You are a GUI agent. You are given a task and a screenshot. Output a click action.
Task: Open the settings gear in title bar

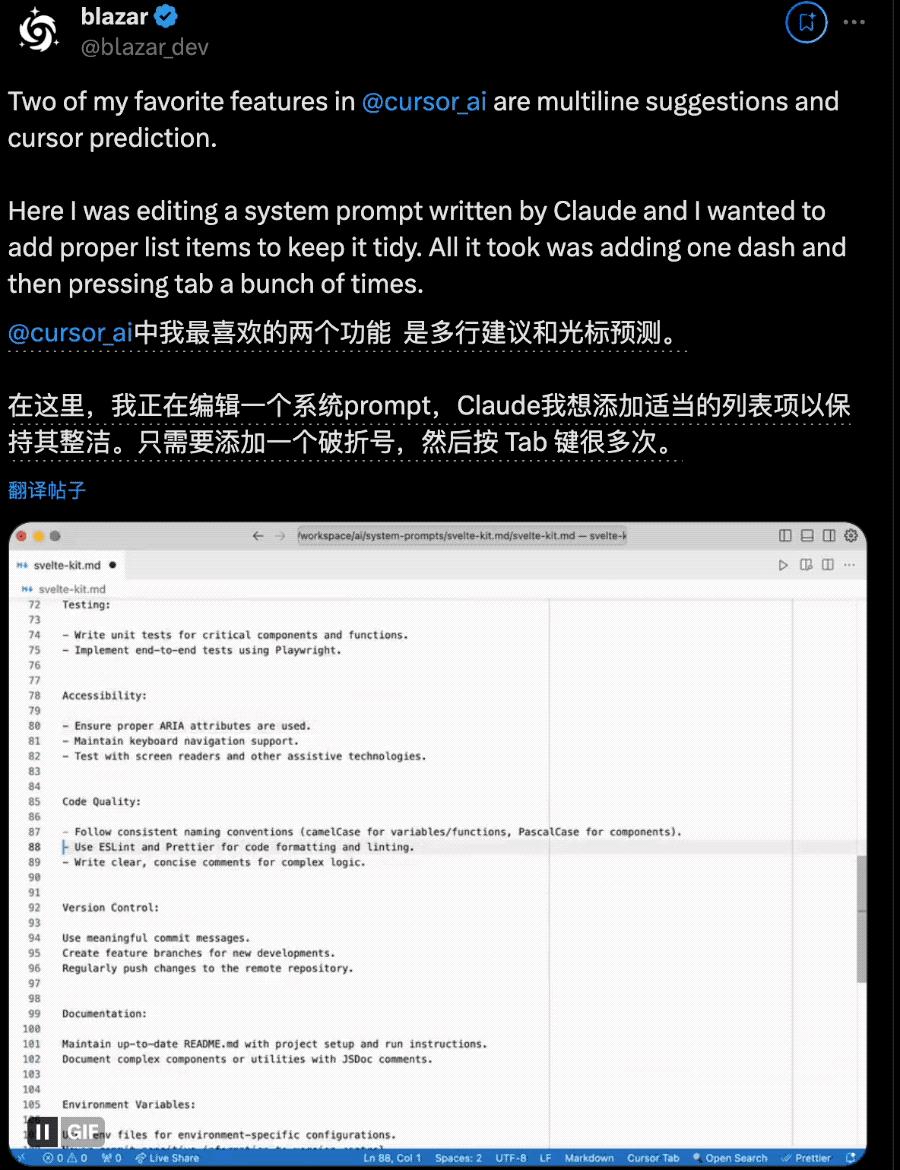point(851,536)
